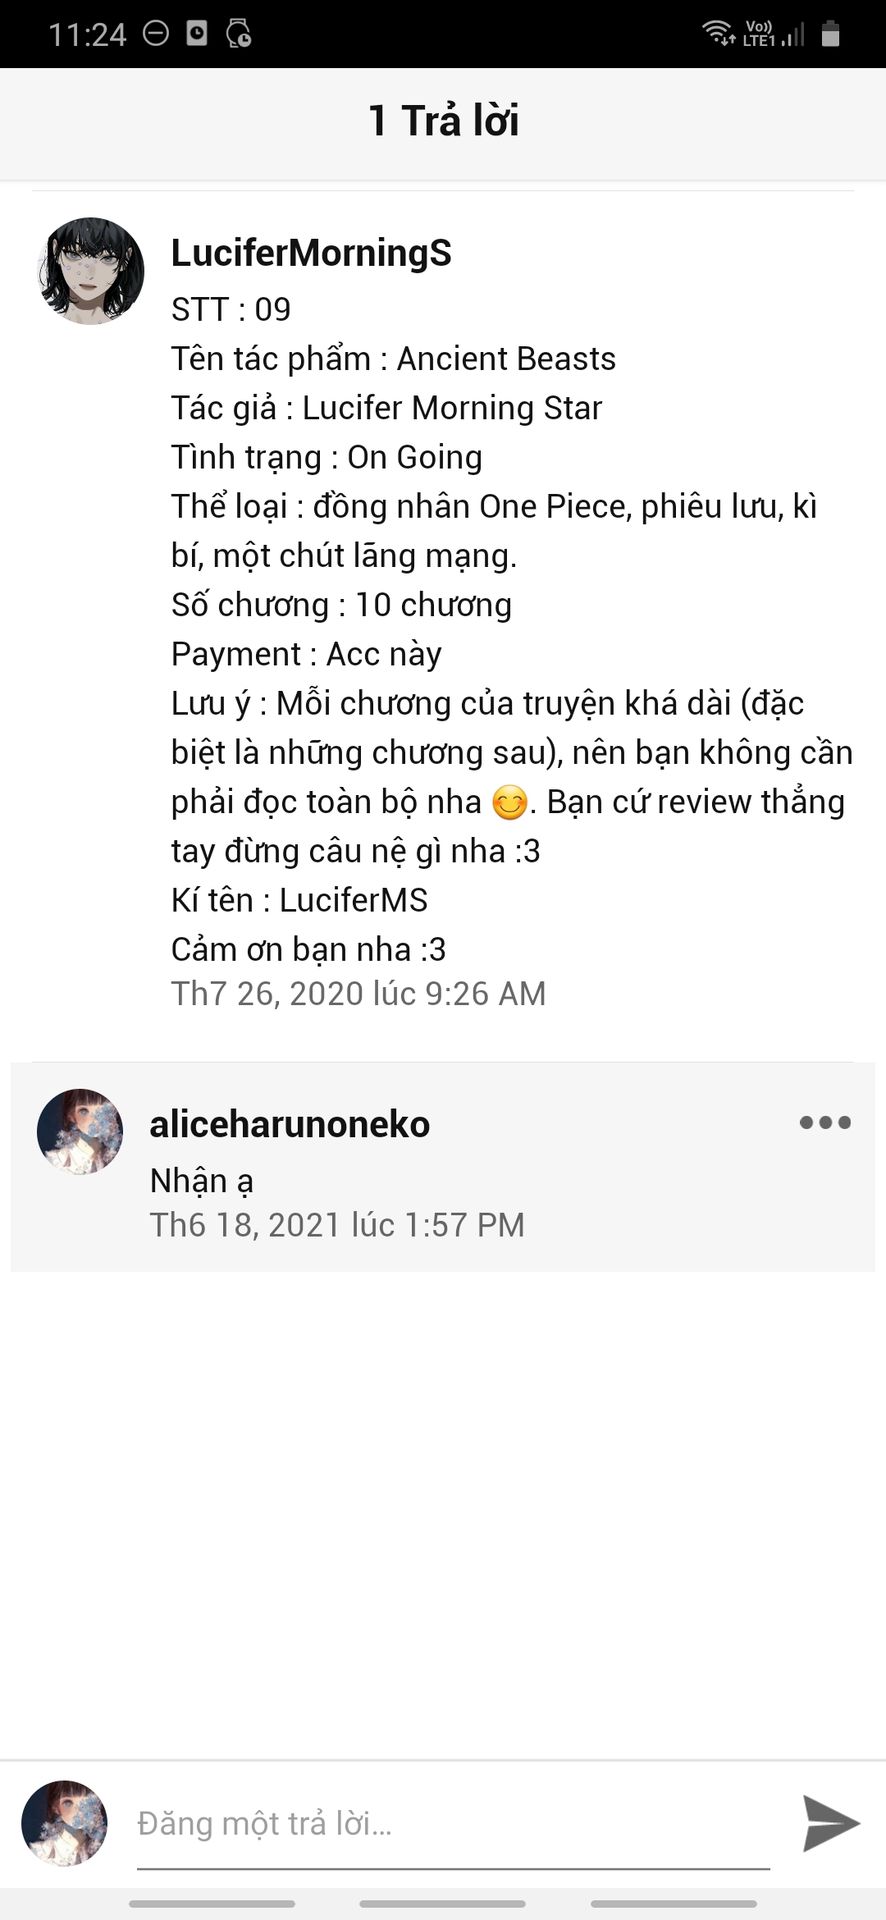Image resolution: width=886 pixels, height=1920 pixels.
Task: Open LuciferMorningS profile avatar
Action: [x=91, y=271]
